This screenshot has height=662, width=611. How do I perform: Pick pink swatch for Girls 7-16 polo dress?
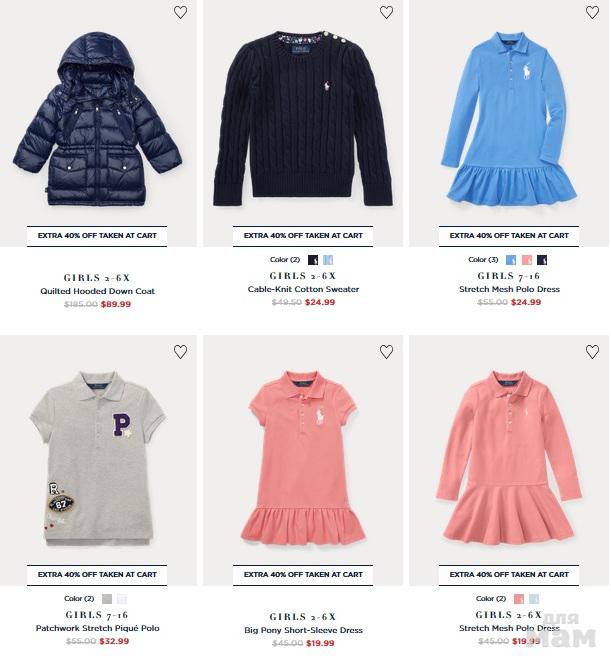(x=527, y=260)
